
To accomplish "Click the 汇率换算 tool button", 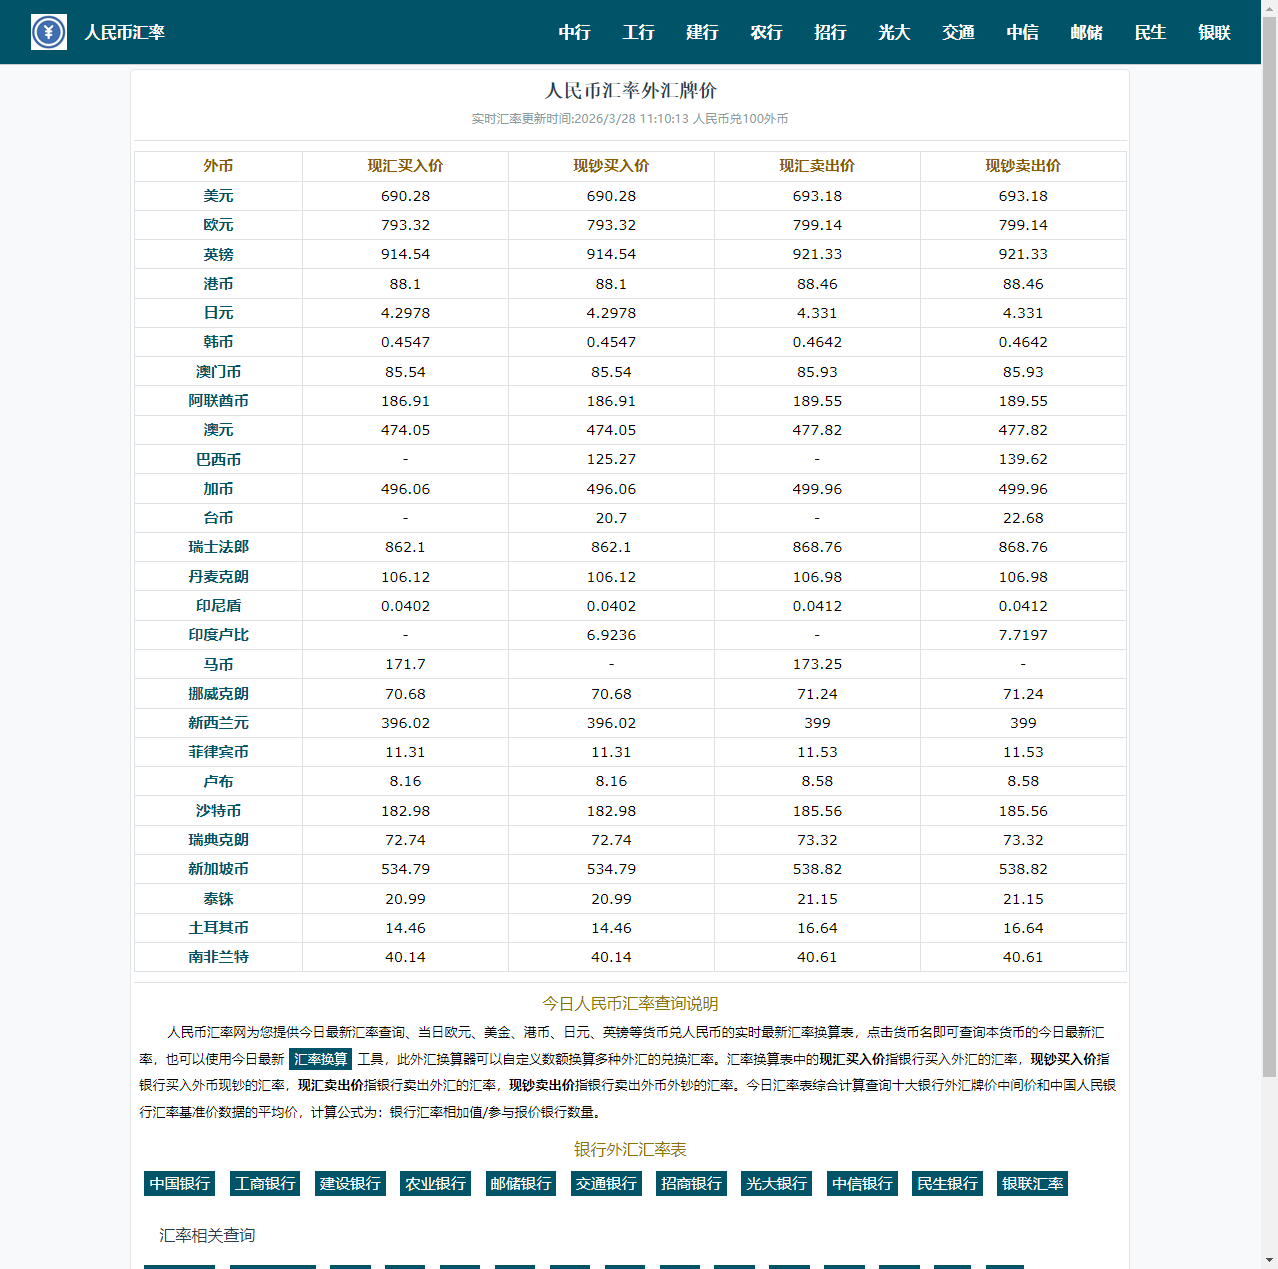I will coord(321,1059).
